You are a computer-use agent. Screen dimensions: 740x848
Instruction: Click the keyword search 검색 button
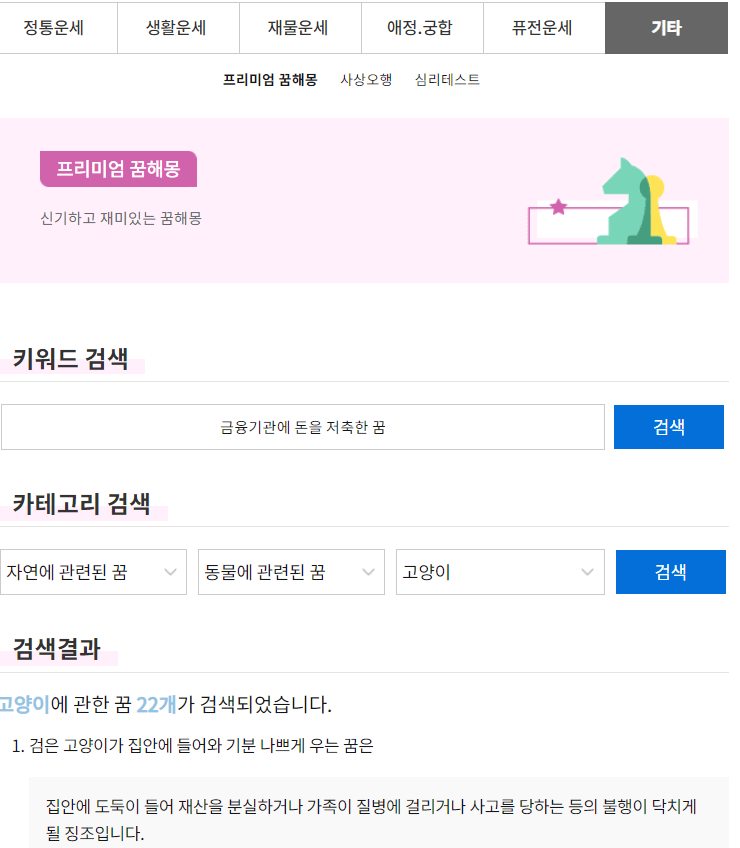point(668,427)
